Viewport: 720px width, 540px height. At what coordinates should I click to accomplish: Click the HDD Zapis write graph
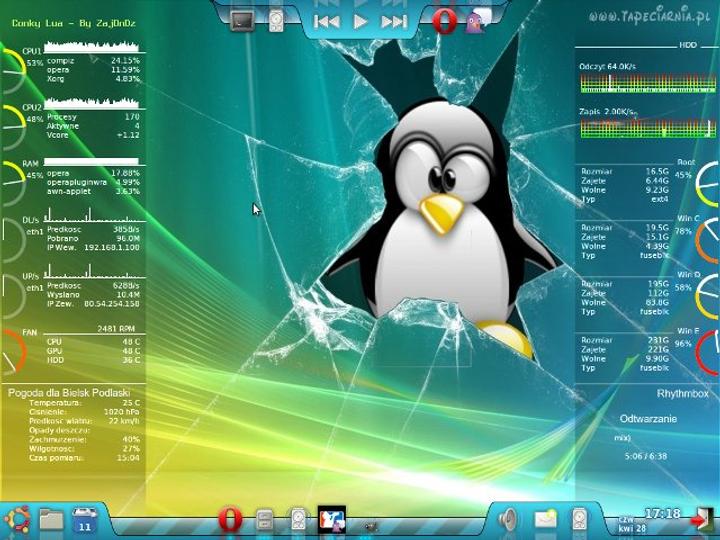click(x=647, y=129)
